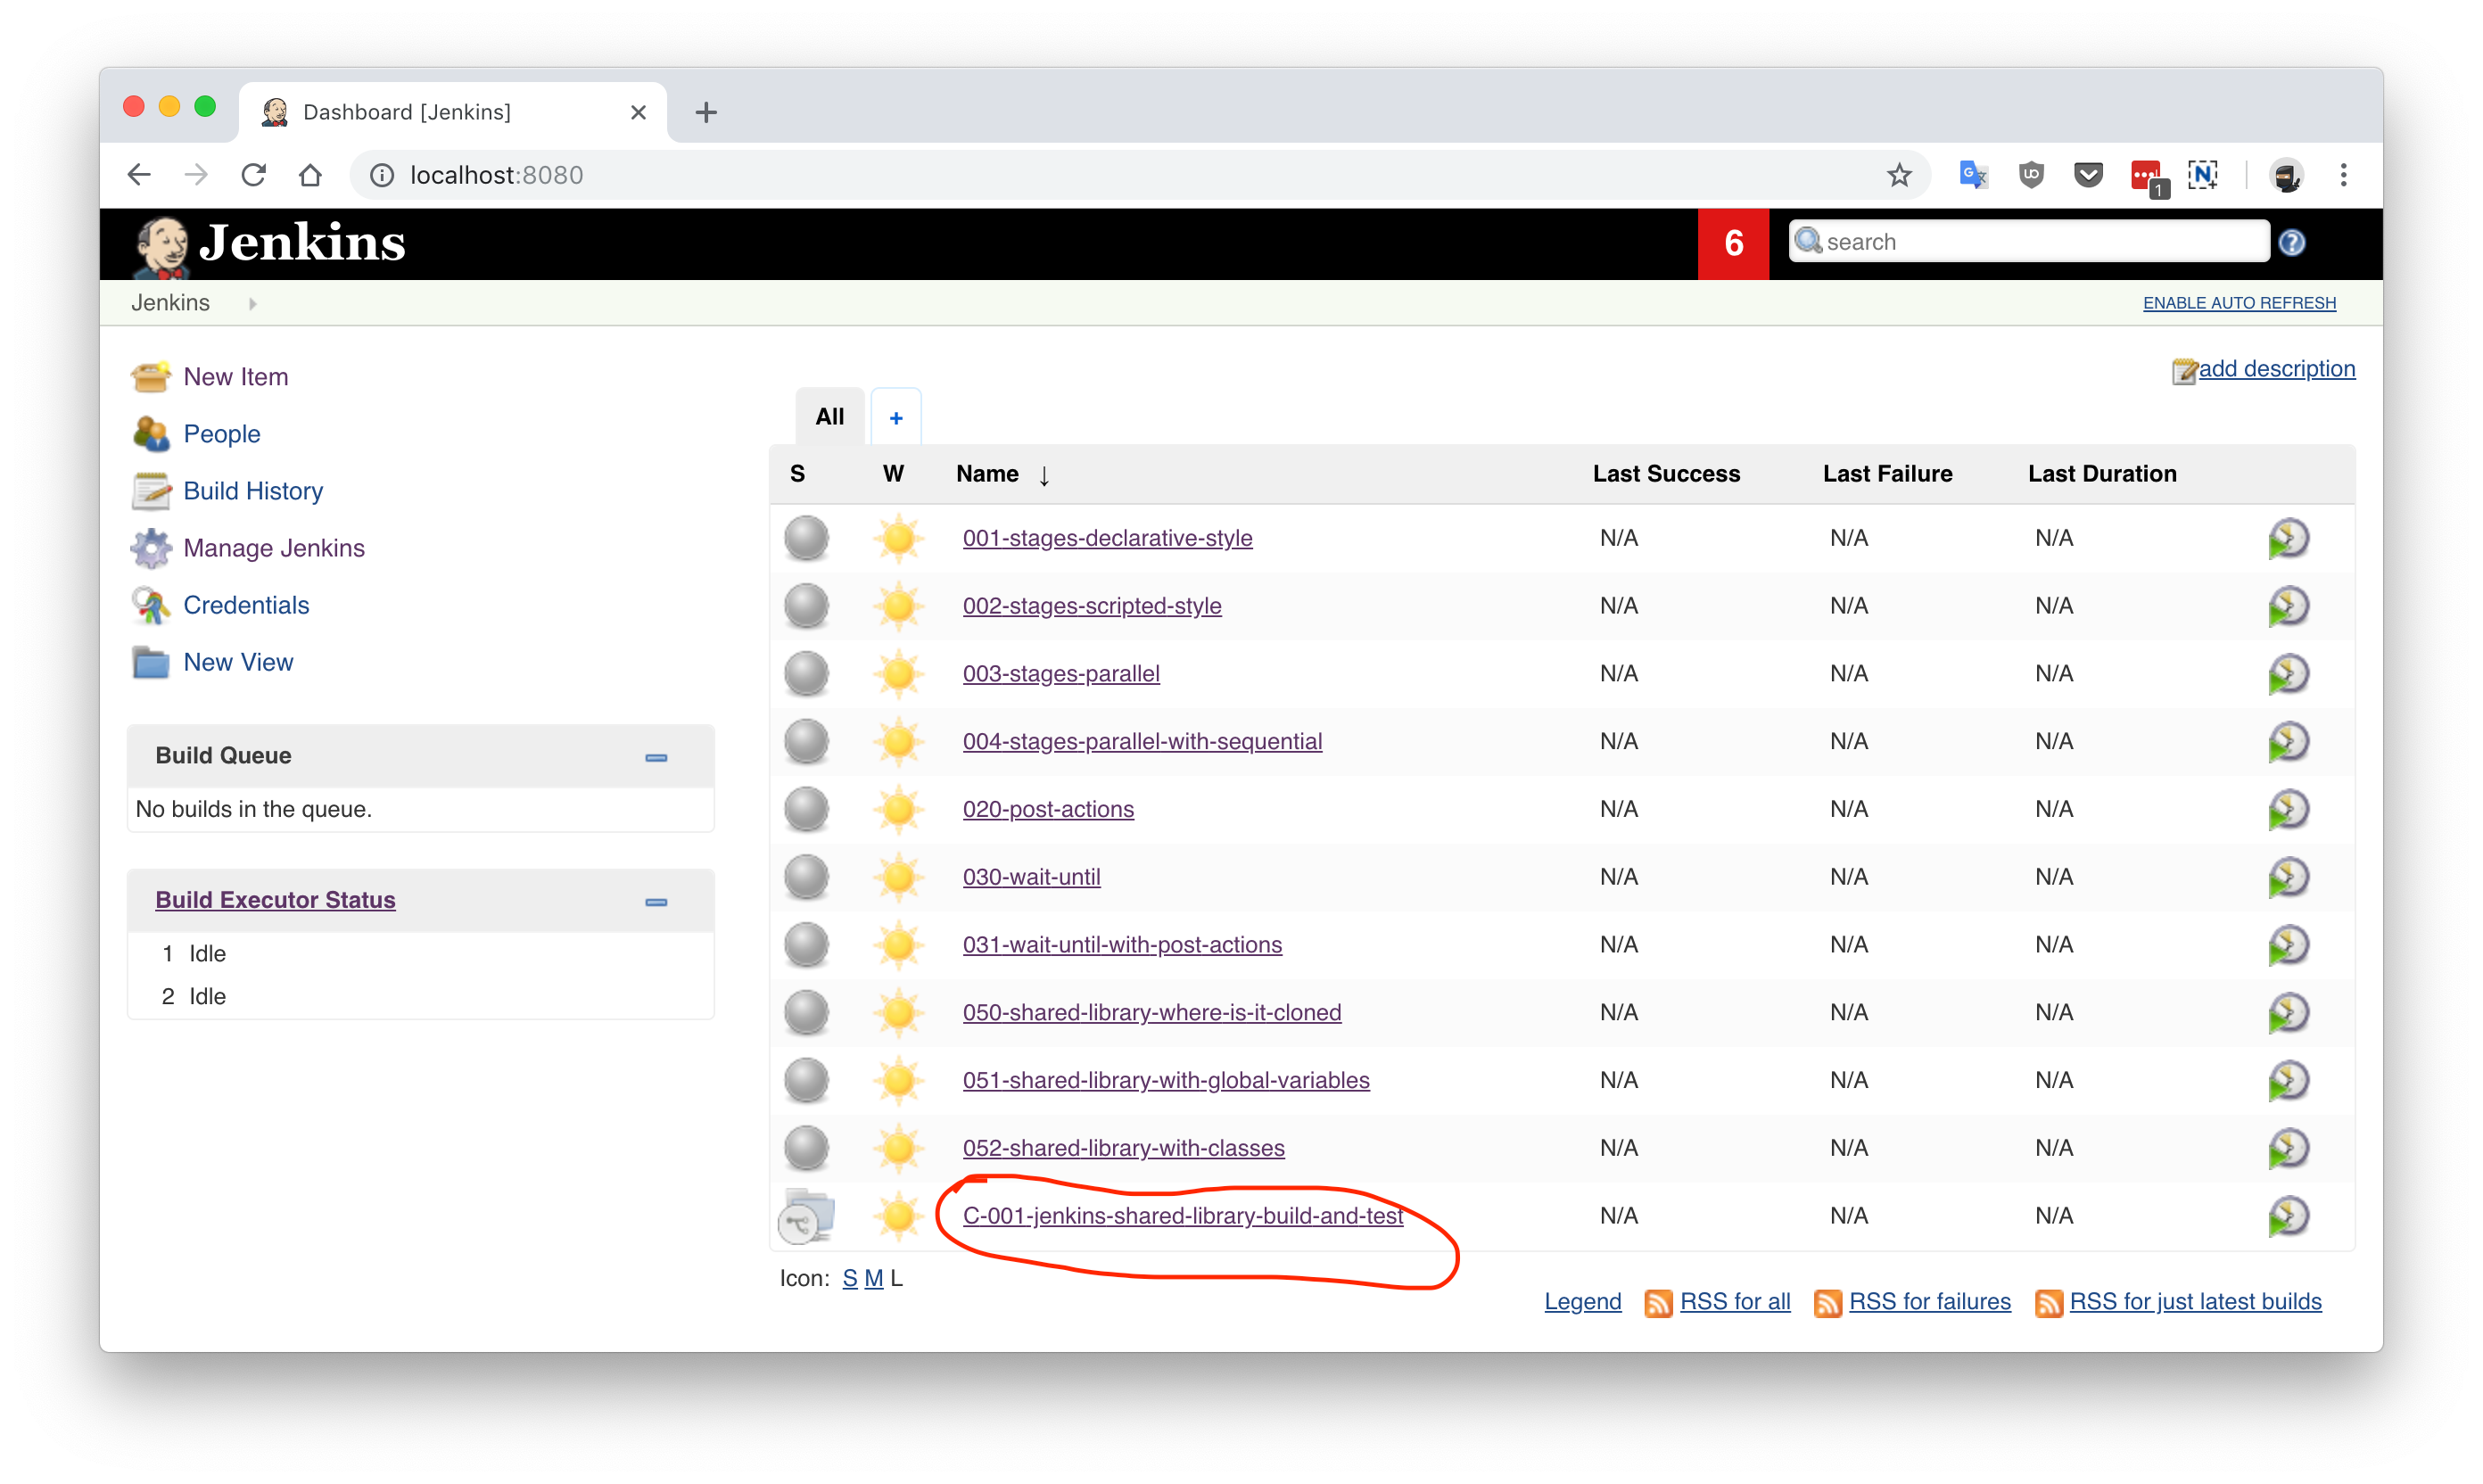Image resolution: width=2483 pixels, height=1484 pixels.
Task: Schedule a build for 031-wait-until-with-post-actions
Action: (2288, 945)
